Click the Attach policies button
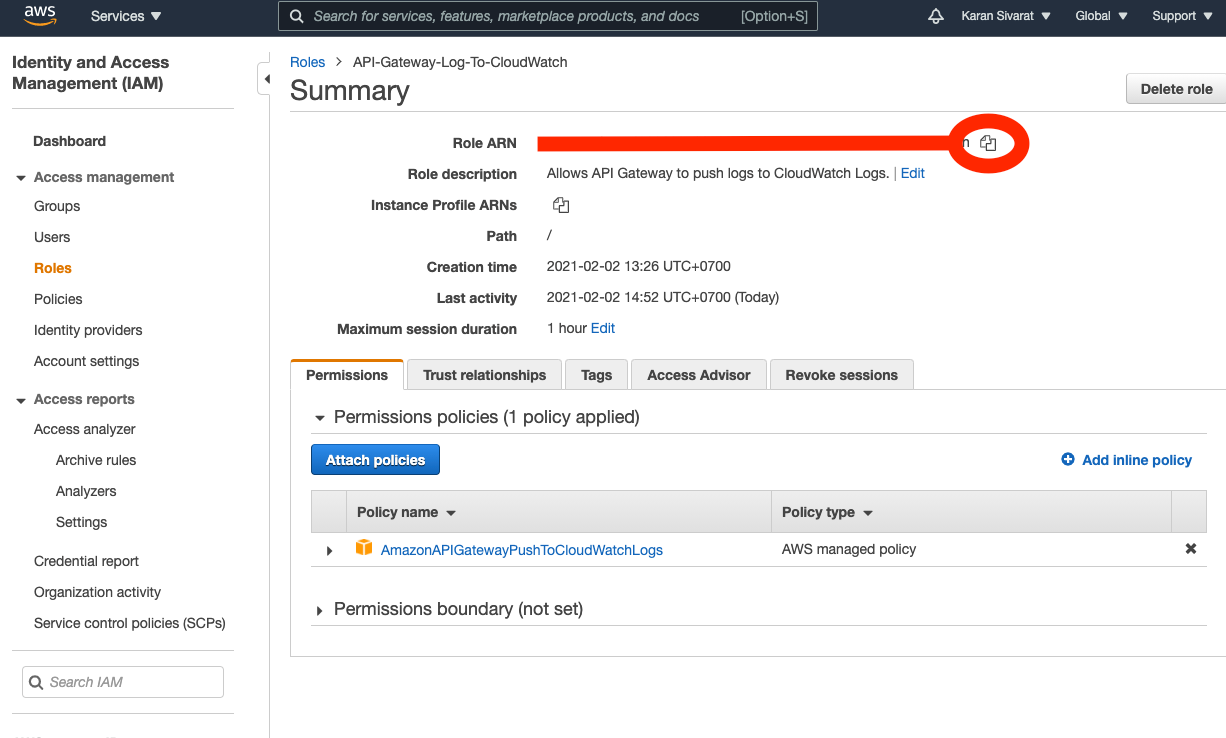The height and width of the screenshot is (738, 1226). pos(375,459)
